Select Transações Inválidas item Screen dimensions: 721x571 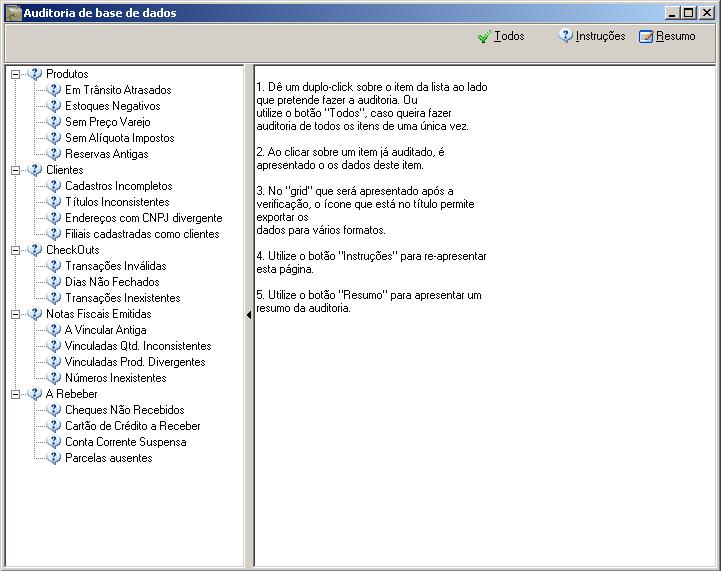point(116,266)
